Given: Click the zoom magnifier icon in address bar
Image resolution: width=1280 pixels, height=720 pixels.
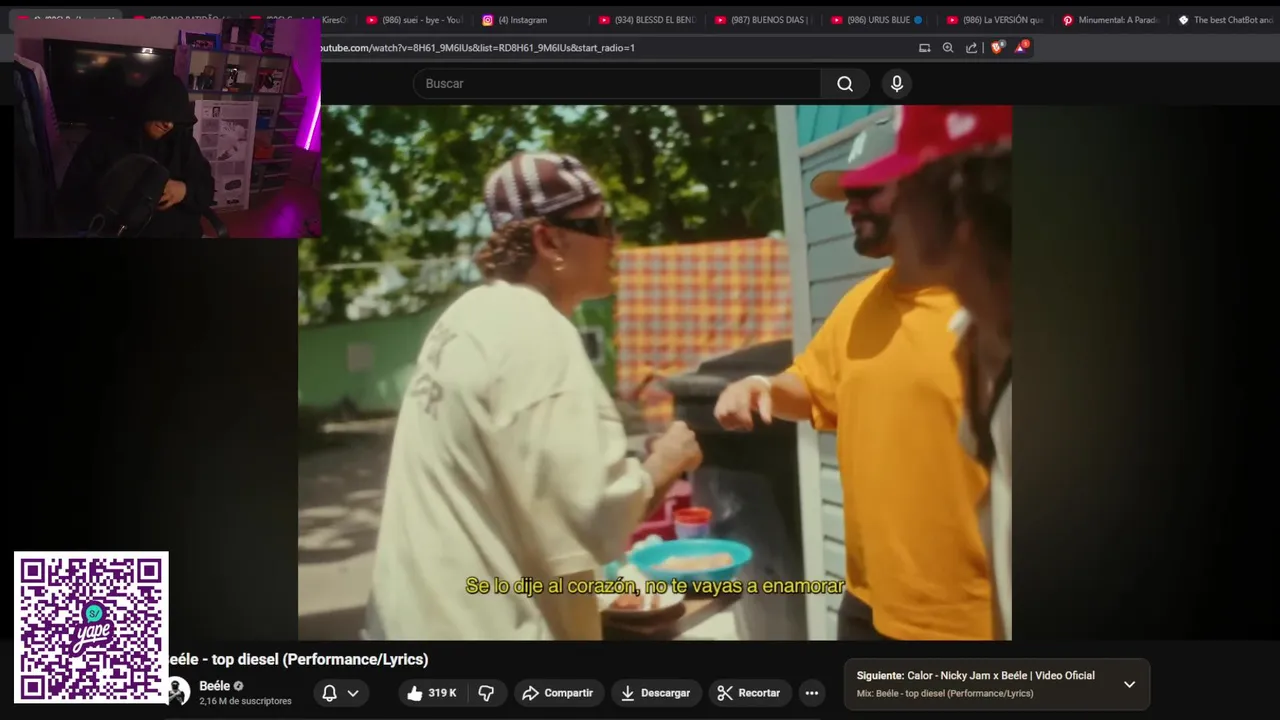Looking at the screenshot, I should tap(948, 48).
